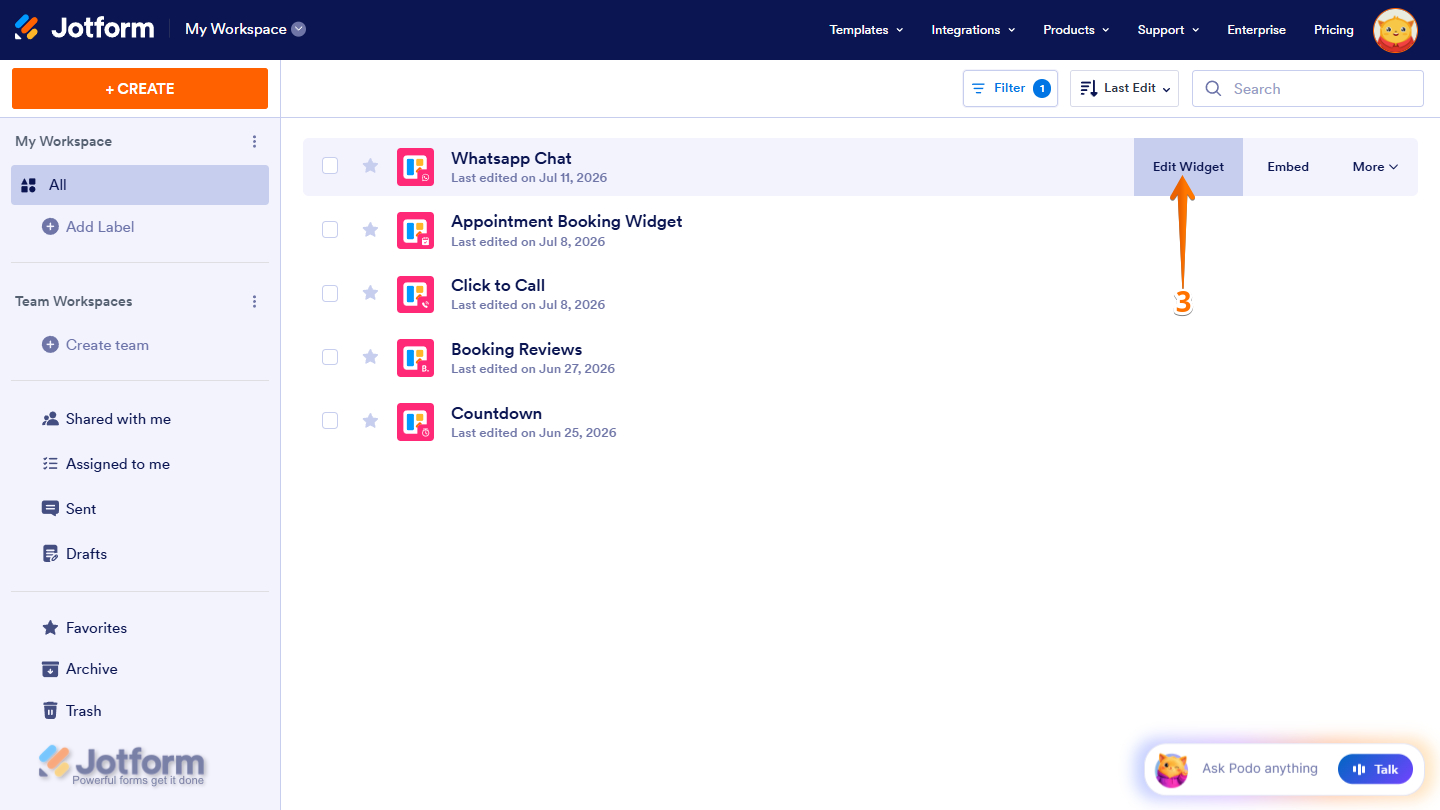The width and height of the screenshot is (1440, 810).
Task: Open the Whatsapp Chat title
Action: [x=511, y=158]
